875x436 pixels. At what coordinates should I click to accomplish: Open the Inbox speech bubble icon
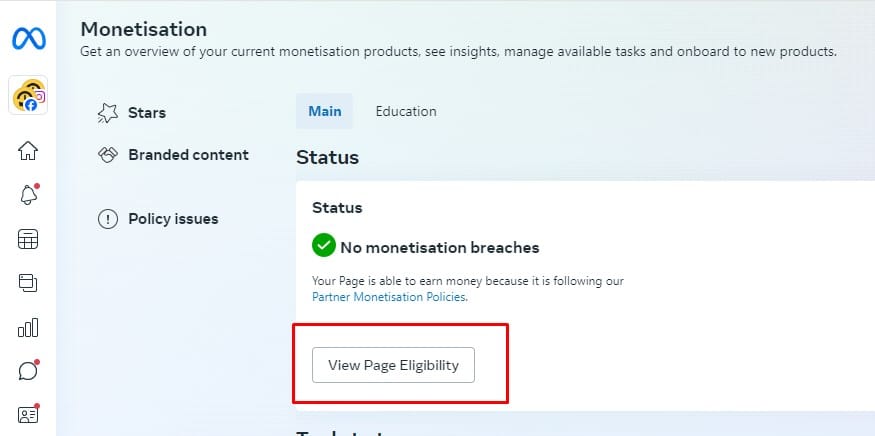click(x=28, y=370)
